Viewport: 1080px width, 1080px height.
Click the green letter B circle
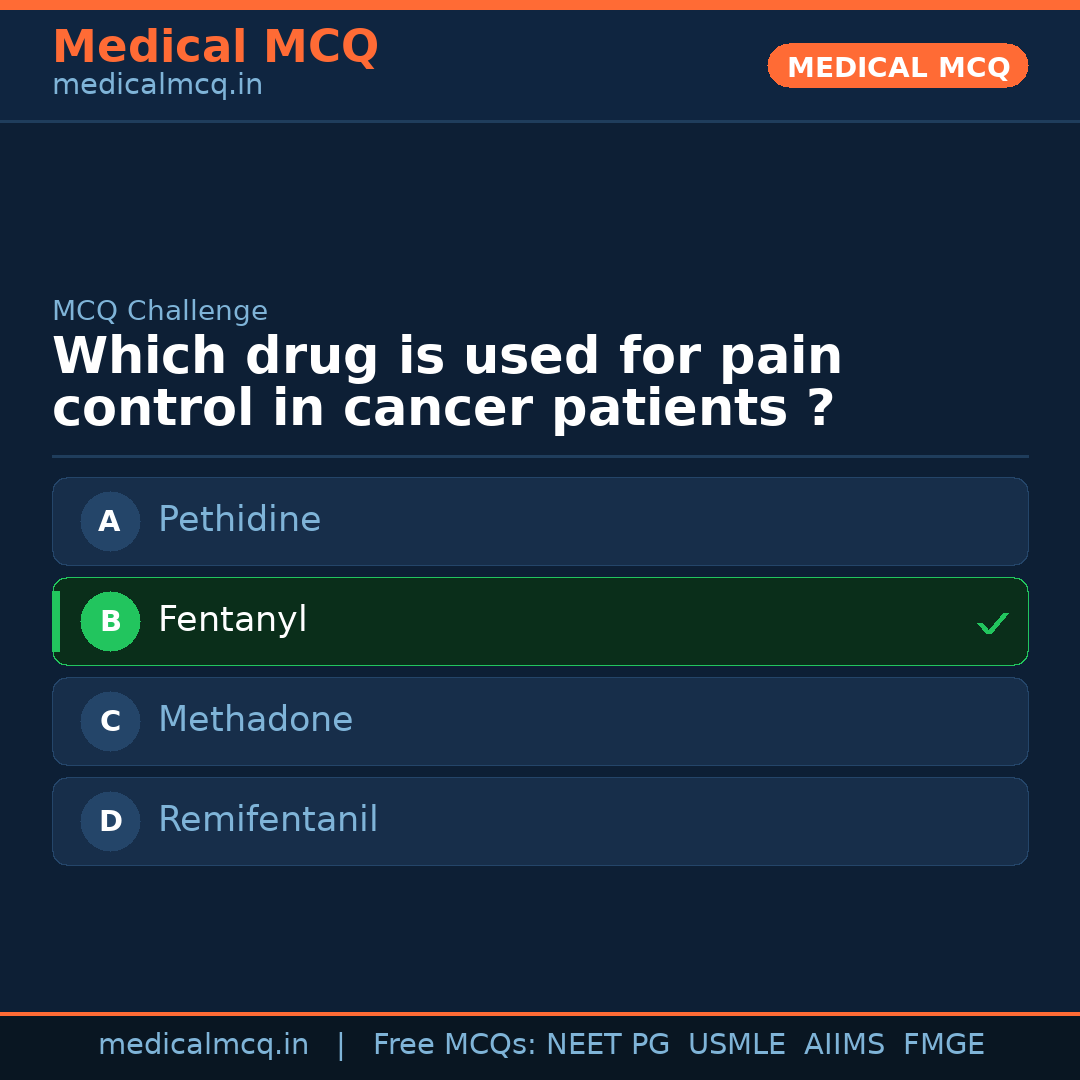(110, 621)
